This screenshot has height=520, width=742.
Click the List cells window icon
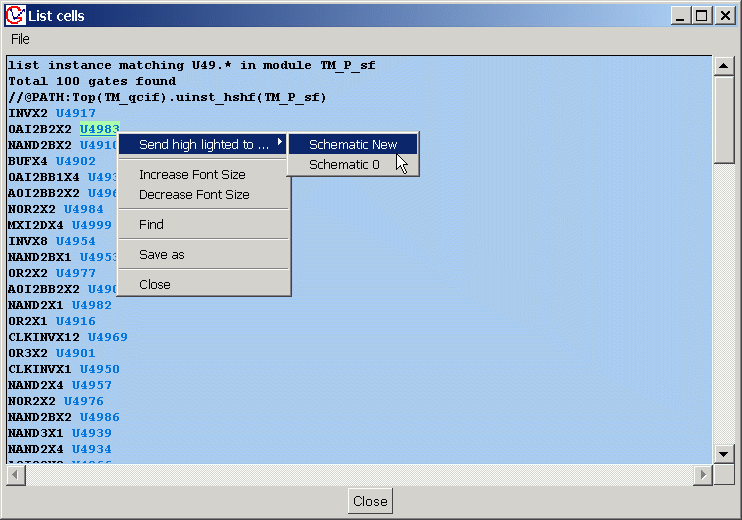(x=13, y=15)
